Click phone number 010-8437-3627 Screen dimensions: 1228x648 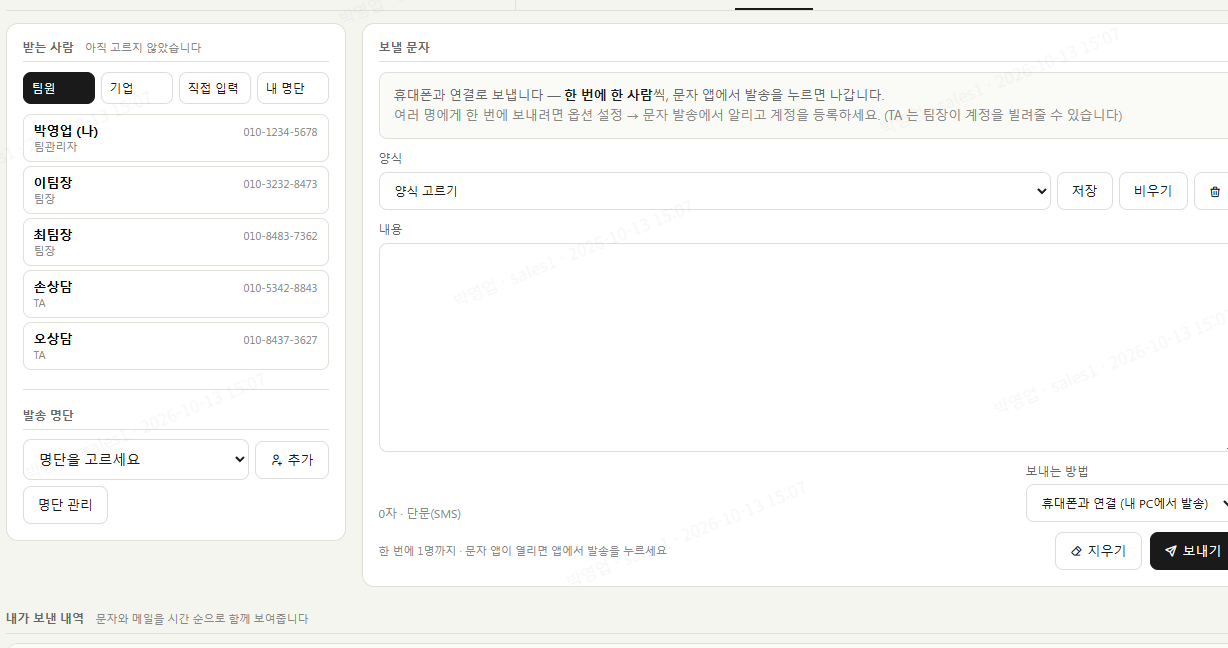click(x=280, y=340)
